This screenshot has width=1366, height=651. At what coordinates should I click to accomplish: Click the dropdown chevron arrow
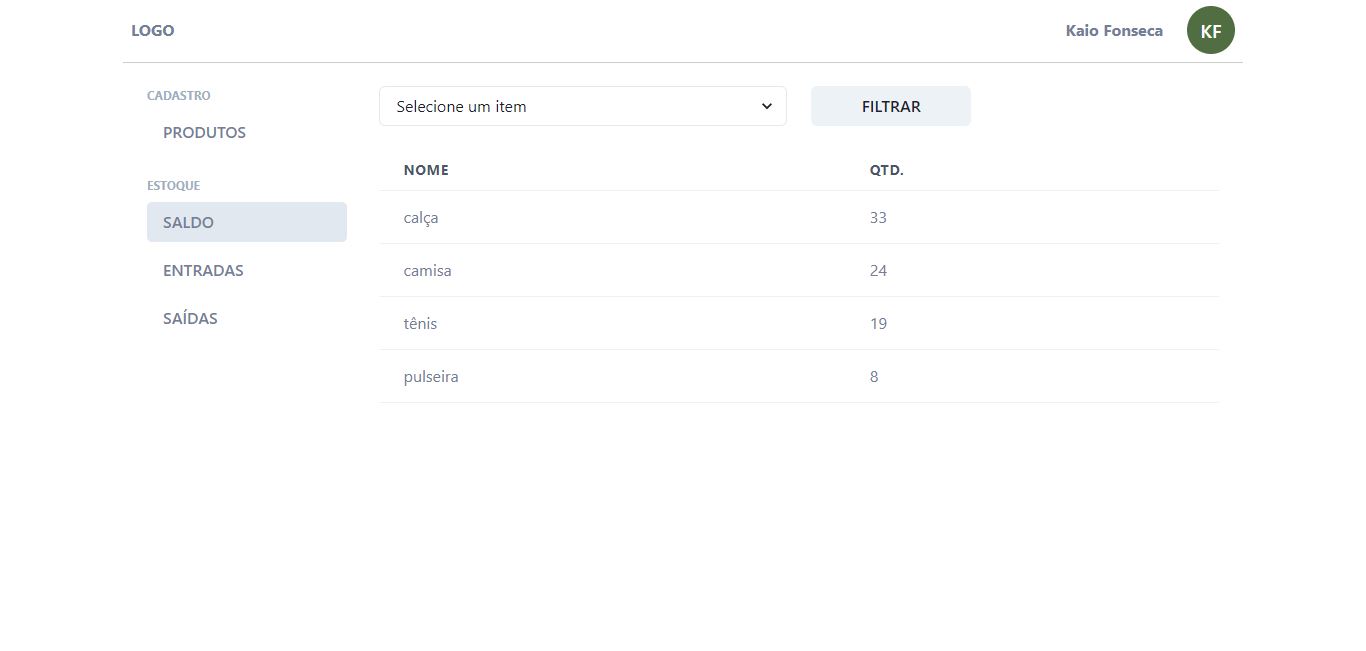pyautogui.click(x=766, y=106)
